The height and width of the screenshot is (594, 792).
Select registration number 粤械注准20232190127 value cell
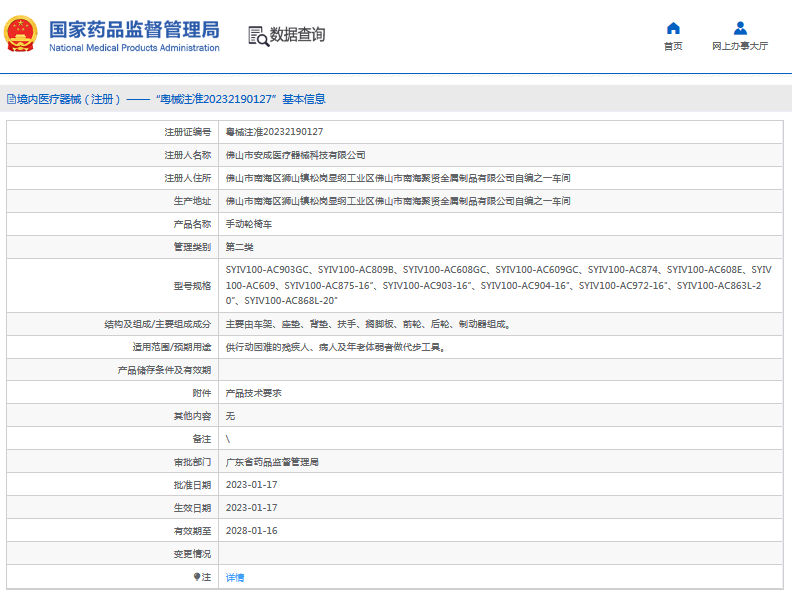274,132
